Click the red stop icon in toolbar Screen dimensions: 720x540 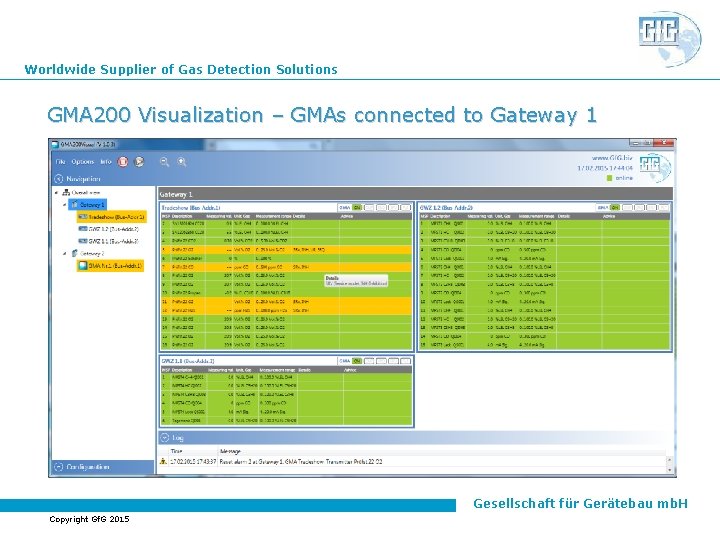pyautogui.click(x=123, y=162)
